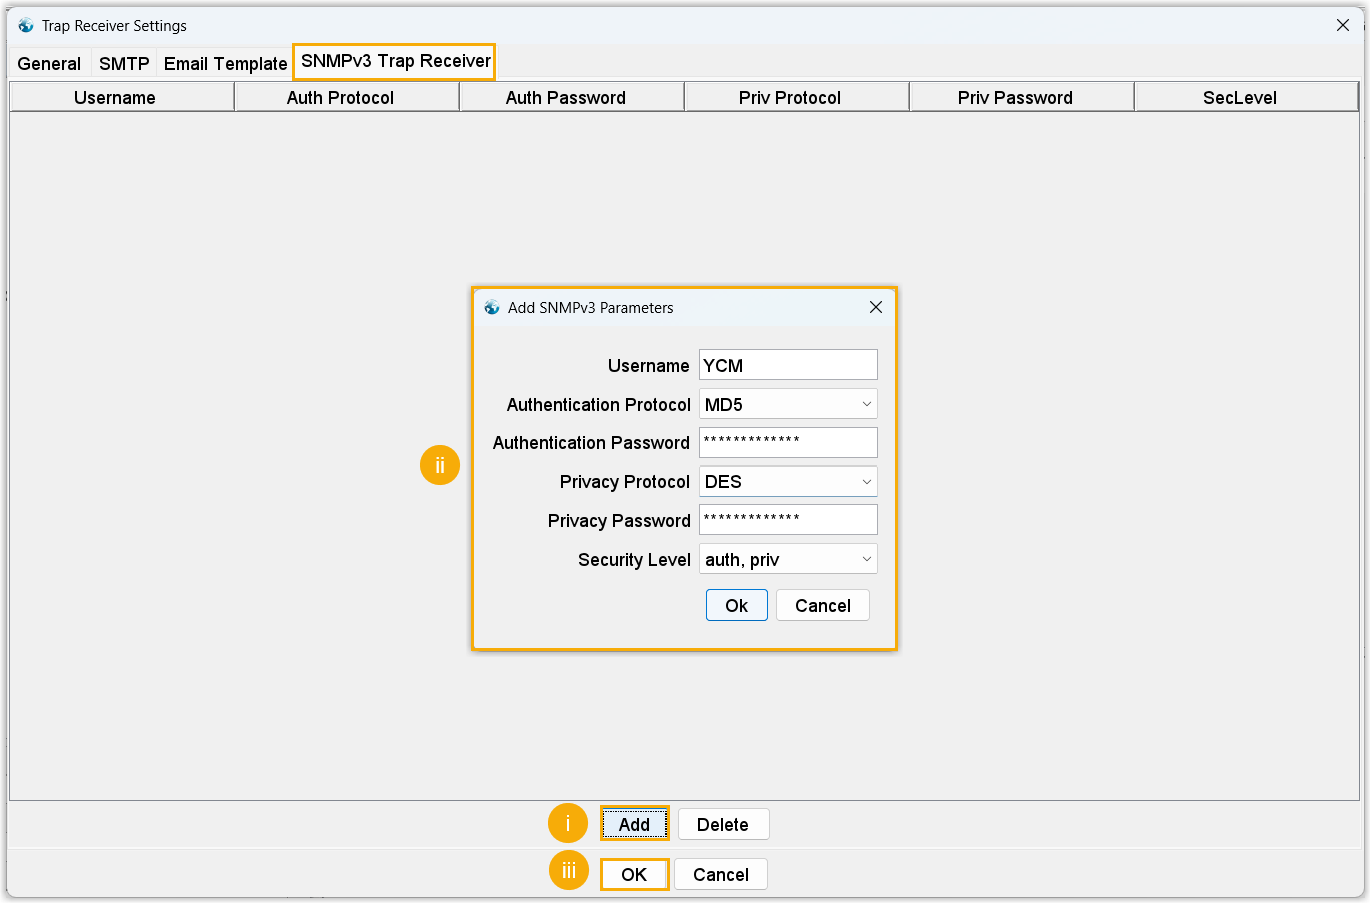Image resolution: width=1371 pixels, height=904 pixels.
Task: Close the Trap Receiver Settings window
Action: pyautogui.click(x=1342, y=26)
